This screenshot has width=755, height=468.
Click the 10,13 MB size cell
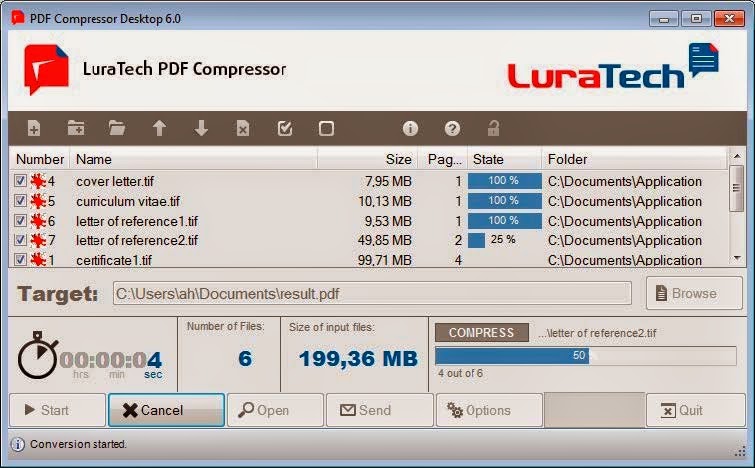point(384,201)
